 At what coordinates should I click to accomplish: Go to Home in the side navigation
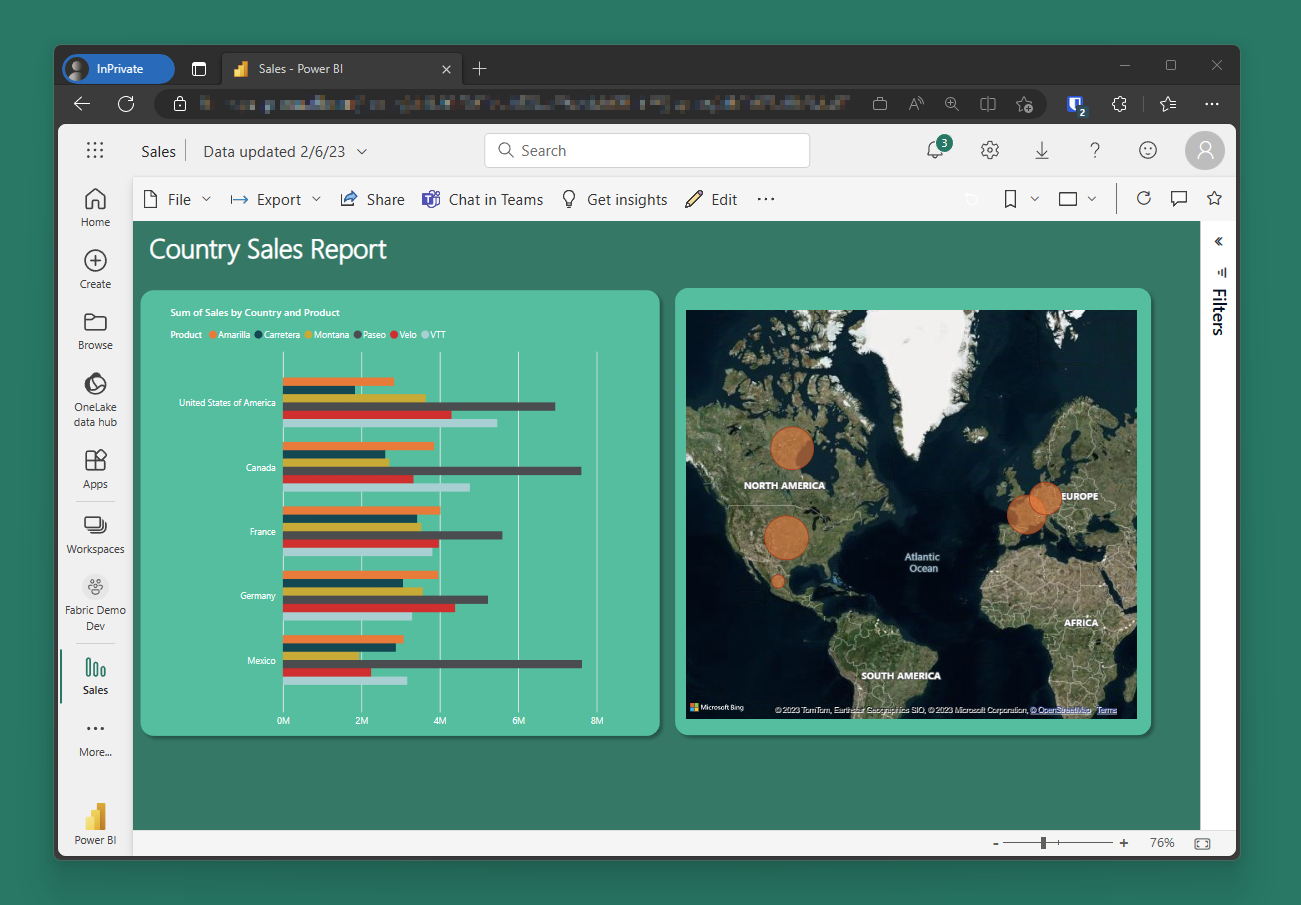point(95,207)
